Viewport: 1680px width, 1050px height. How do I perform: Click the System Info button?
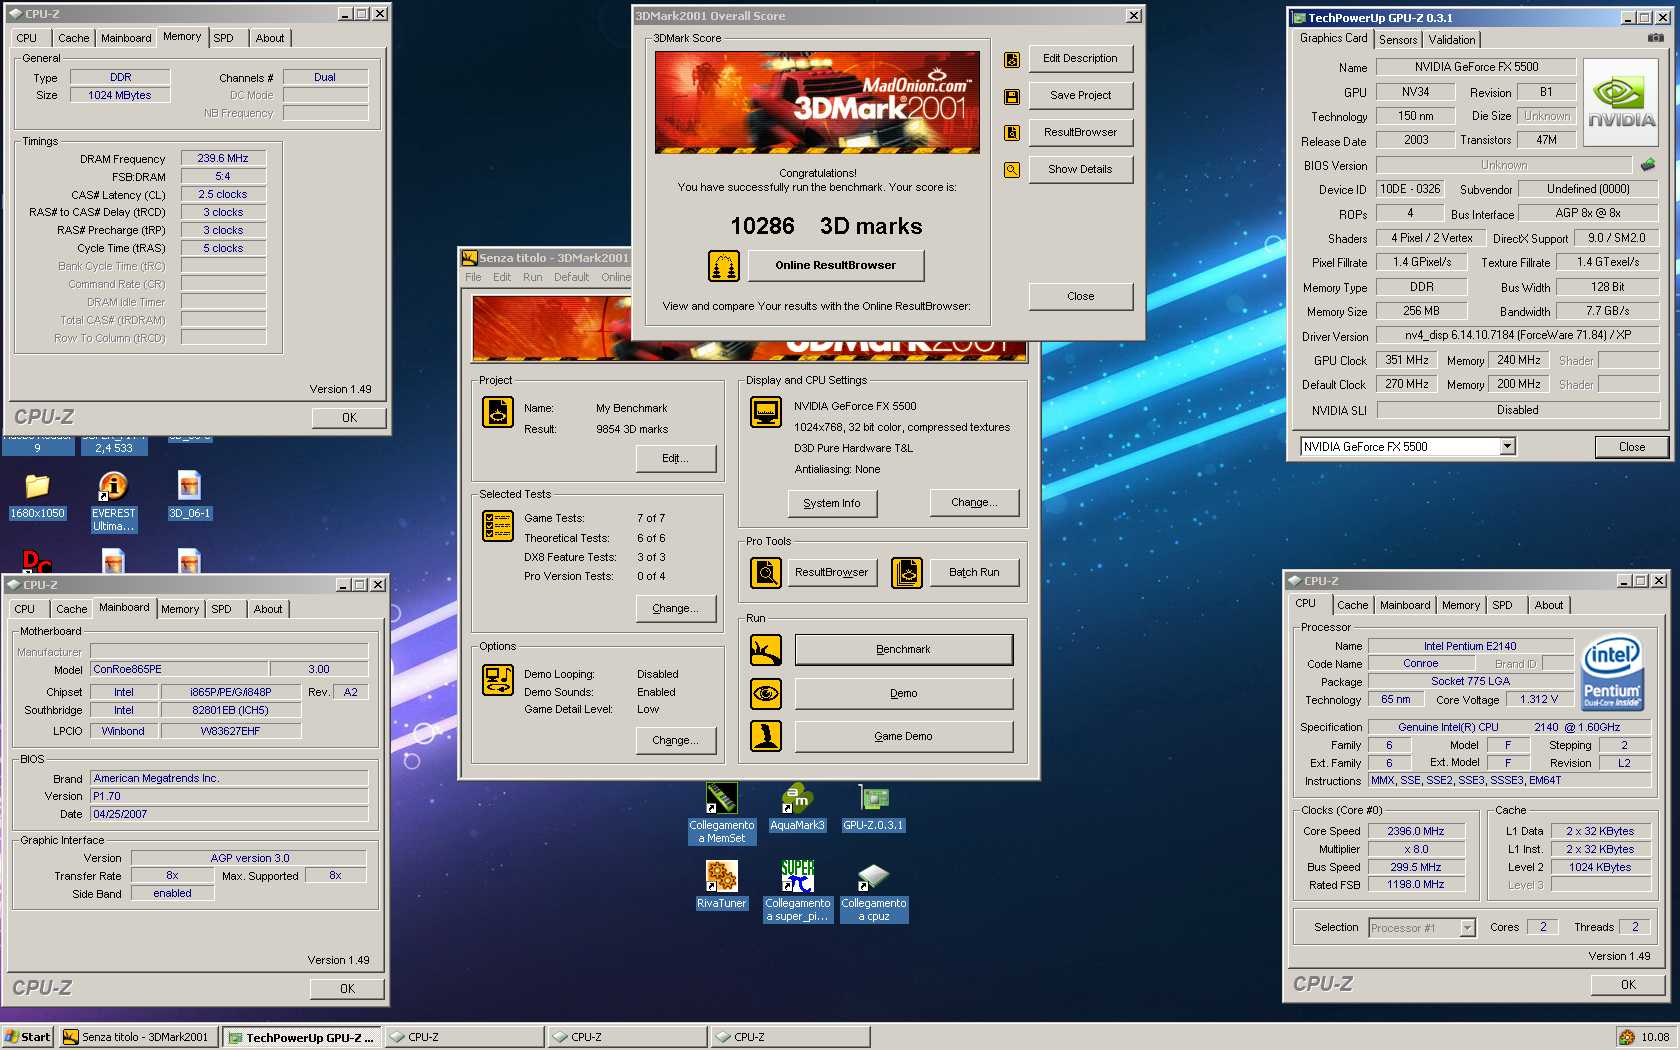coord(832,503)
